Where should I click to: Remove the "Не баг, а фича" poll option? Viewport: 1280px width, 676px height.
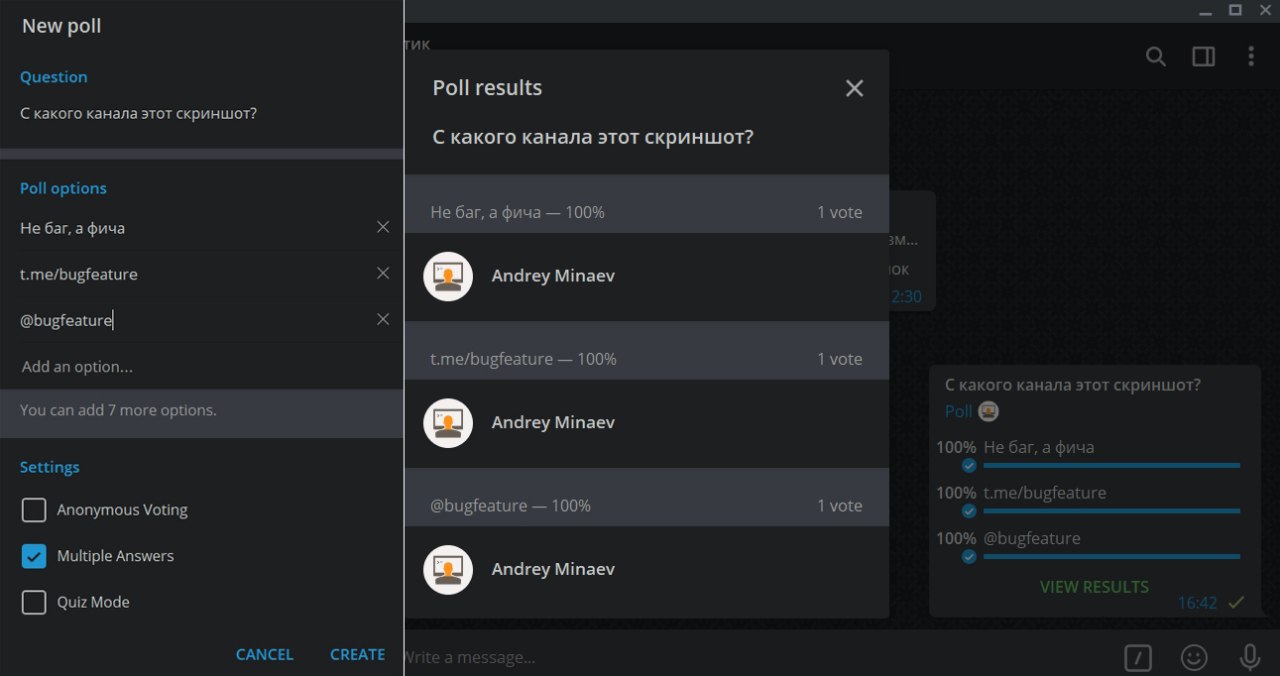(x=383, y=227)
